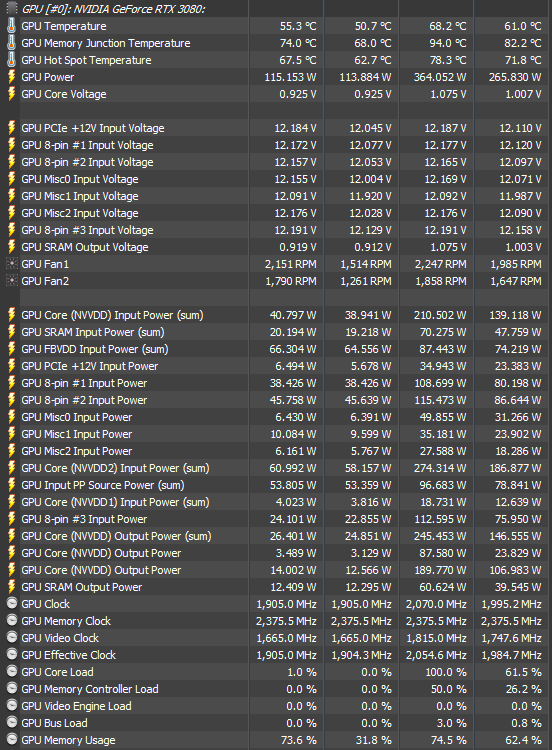Select GPU Effective Clock value '1,904.3 MHz'

coord(361,655)
